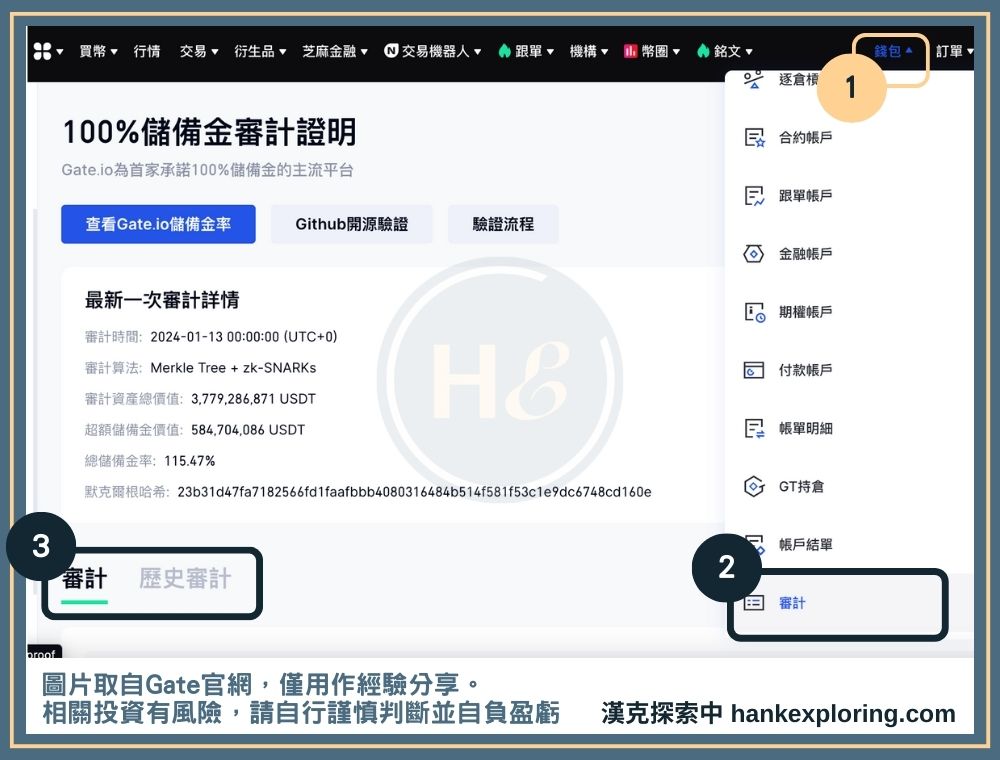Open the 行情 market page
This screenshot has width=1000, height=760.
[147, 51]
